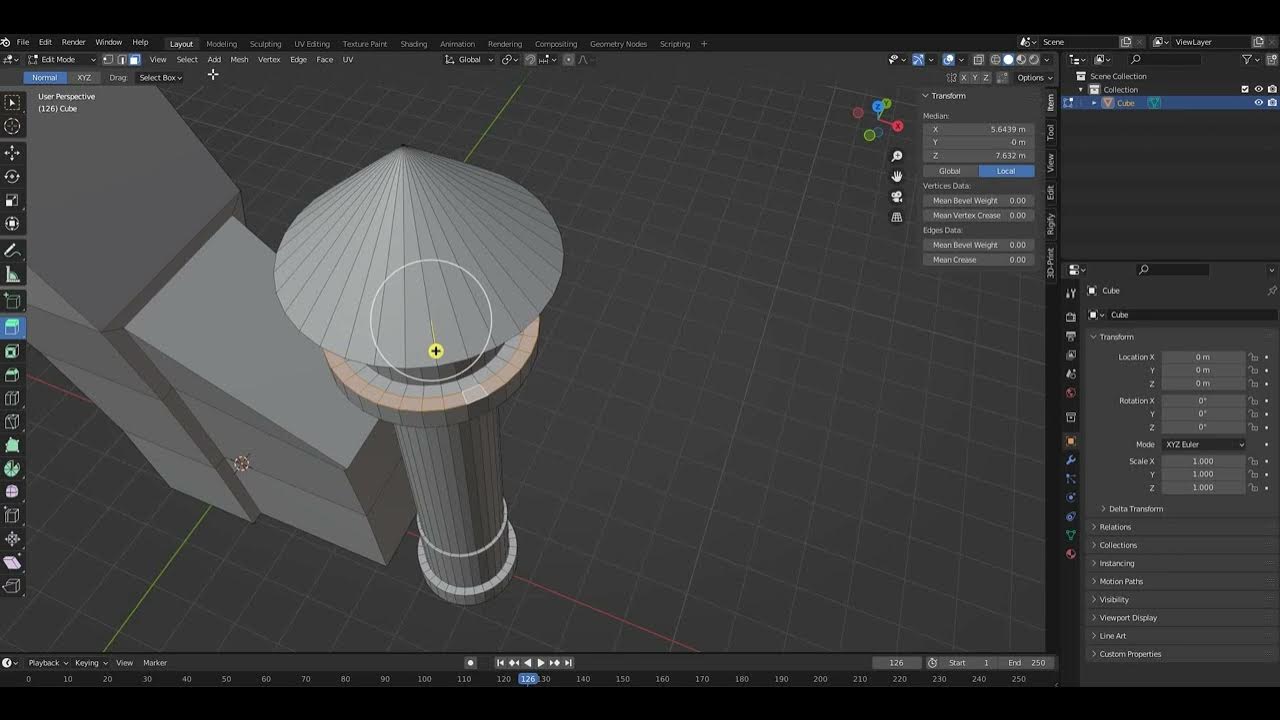Pin the Cube properties with the pin icon
Screen dimensions: 1280x720
tap(1272, 291)
